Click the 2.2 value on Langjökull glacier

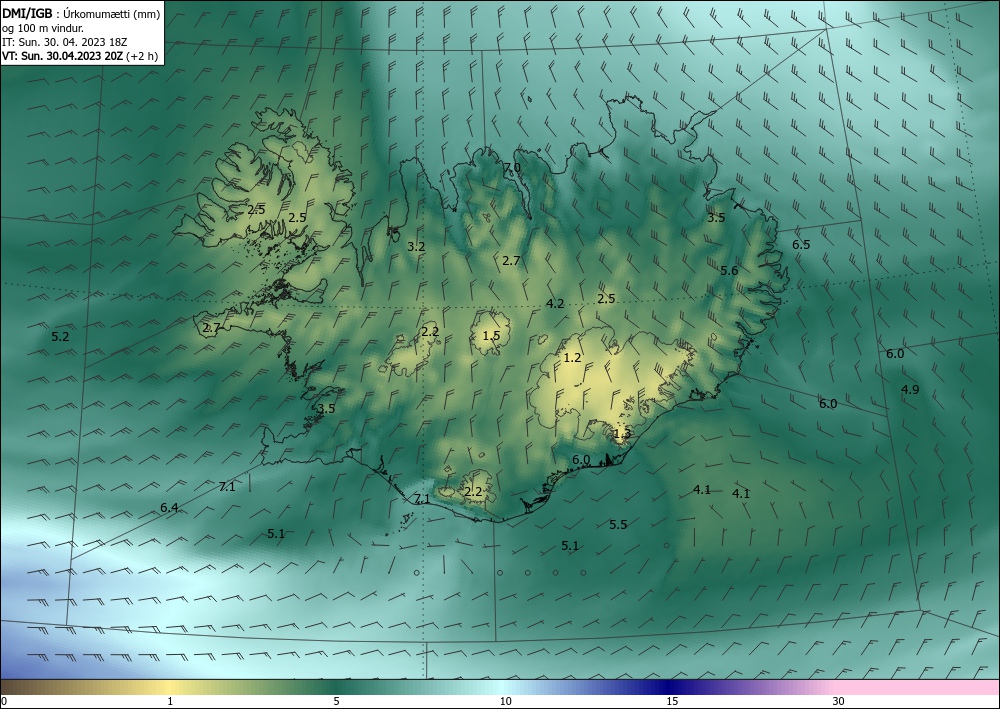430,331
